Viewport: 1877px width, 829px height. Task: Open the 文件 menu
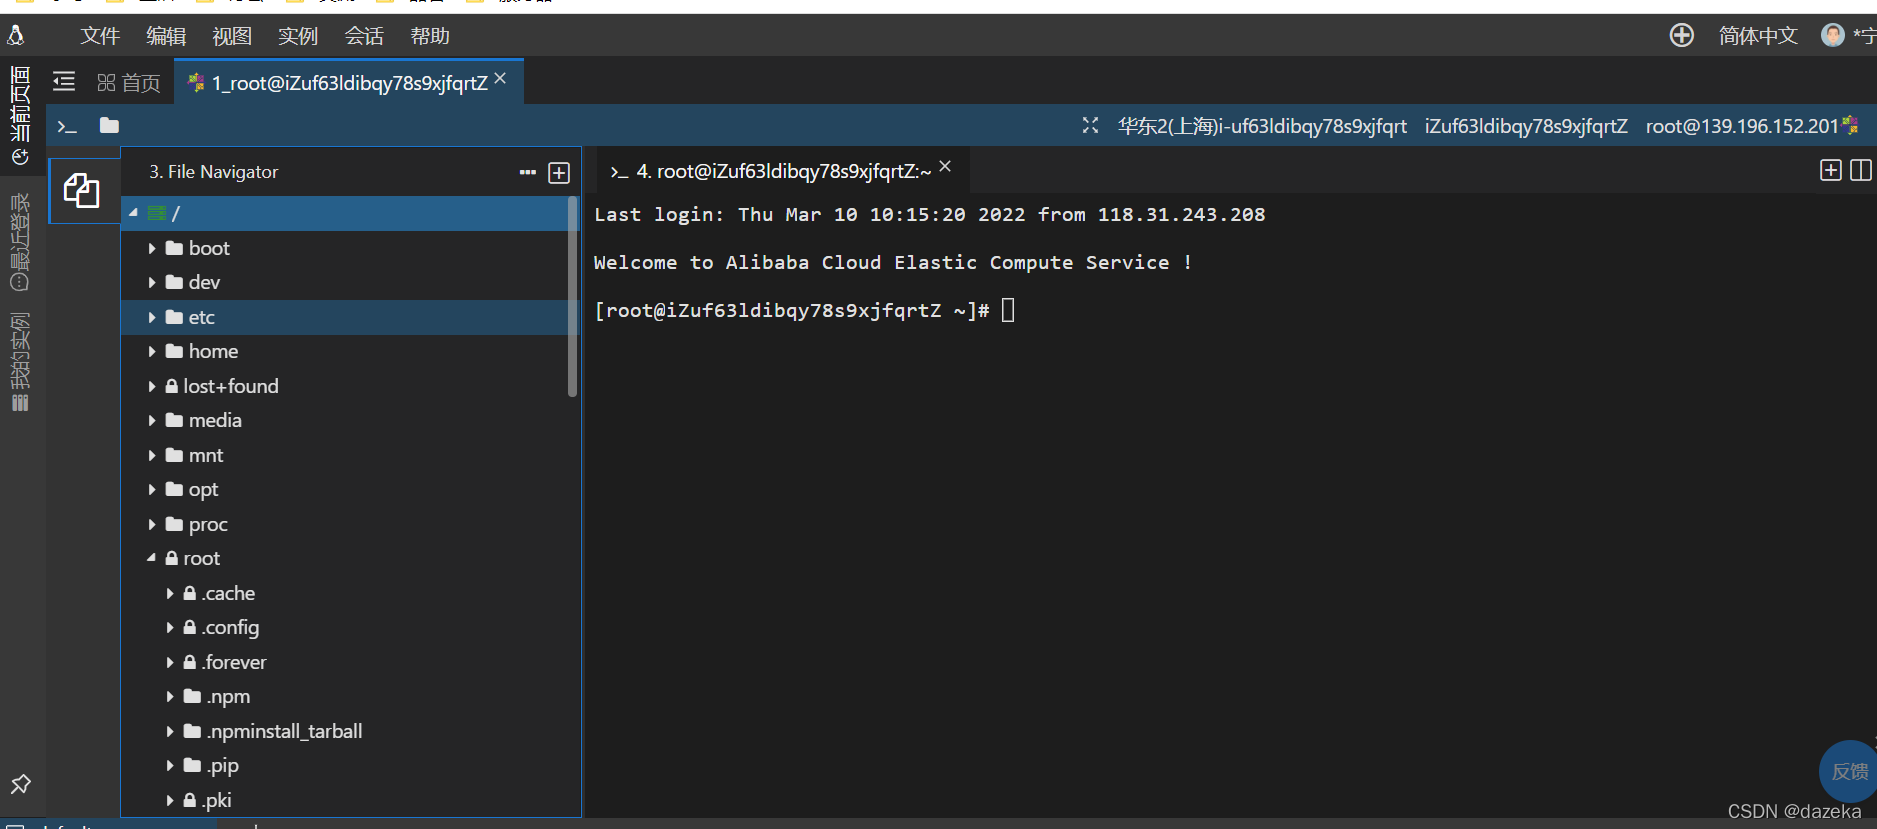coord(100,36)
